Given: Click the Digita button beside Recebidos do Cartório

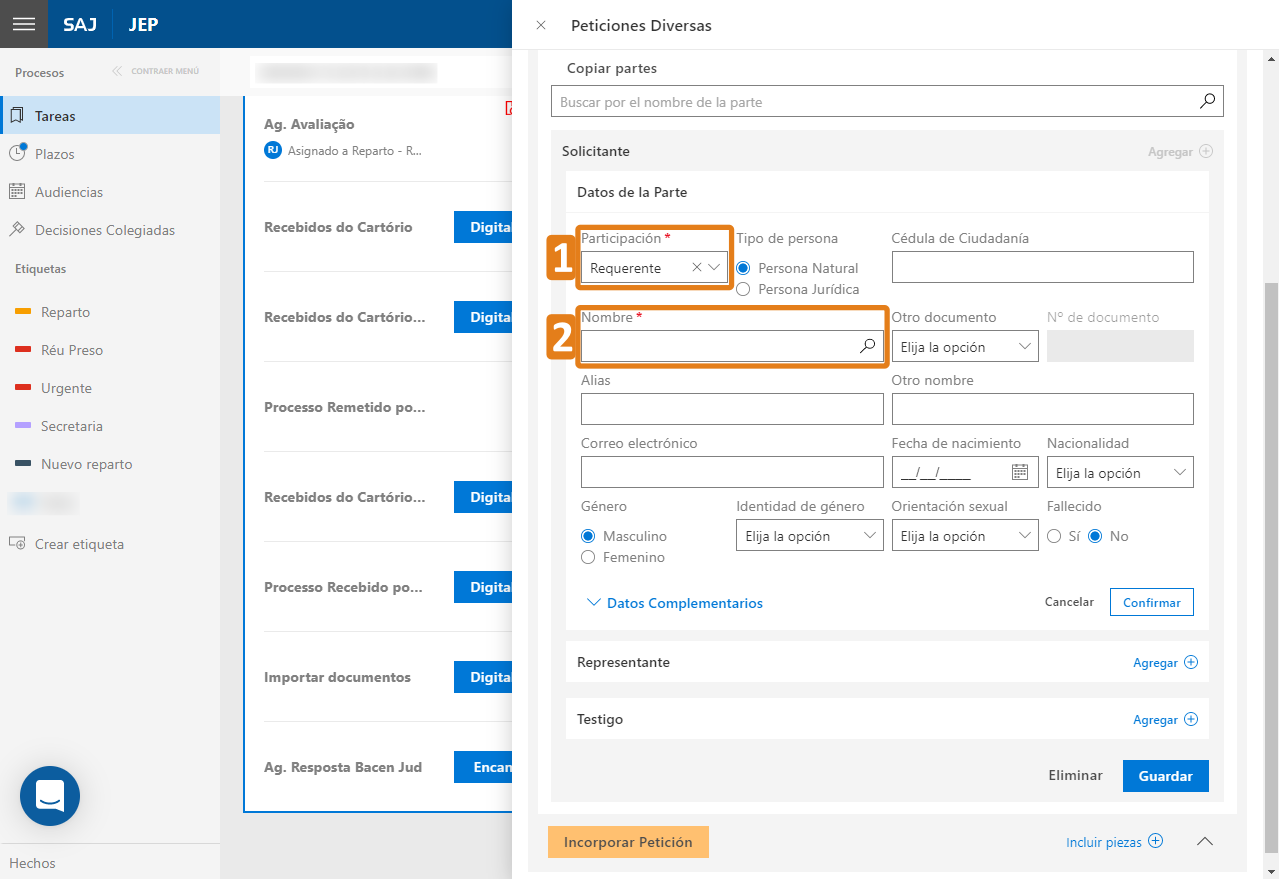Looking at the screenshot, I should click(x=484, y=227).
